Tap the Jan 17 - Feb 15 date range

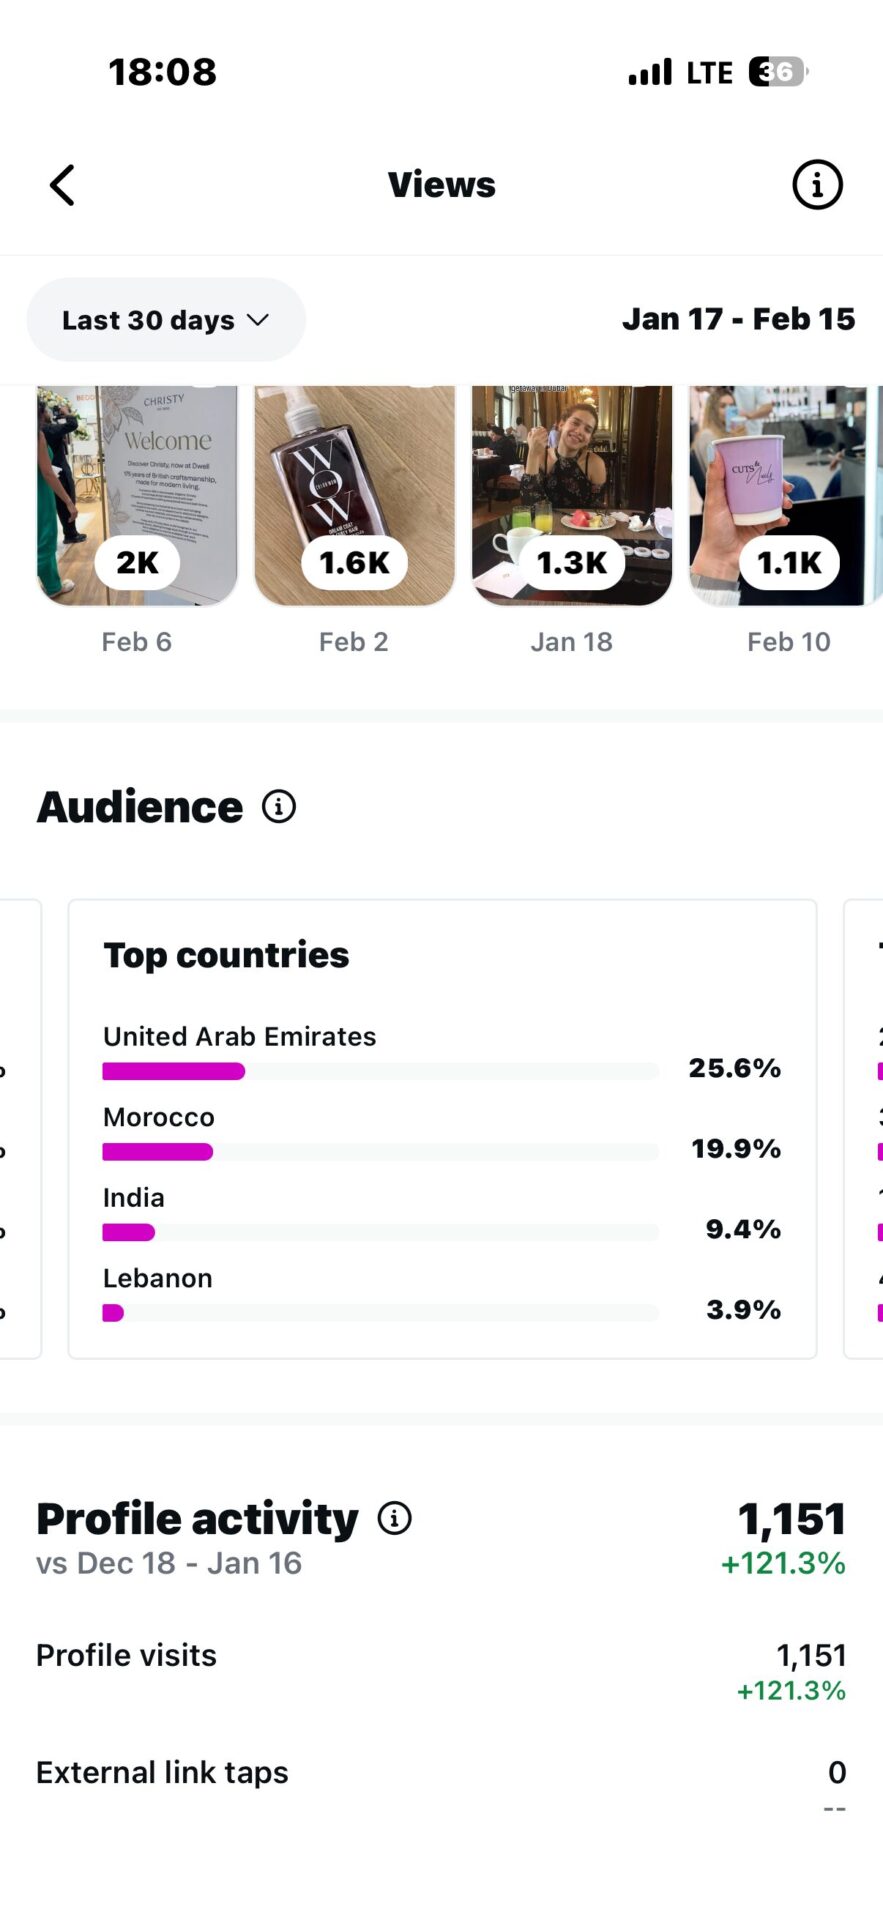pyautogui.click(x=738, y=319)
